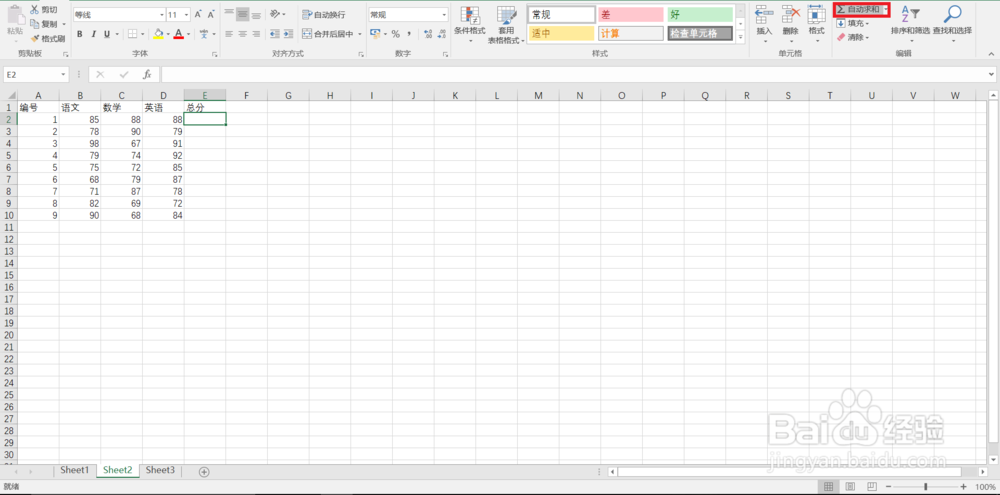Click the zoom in plus button

tap(963, 487)
